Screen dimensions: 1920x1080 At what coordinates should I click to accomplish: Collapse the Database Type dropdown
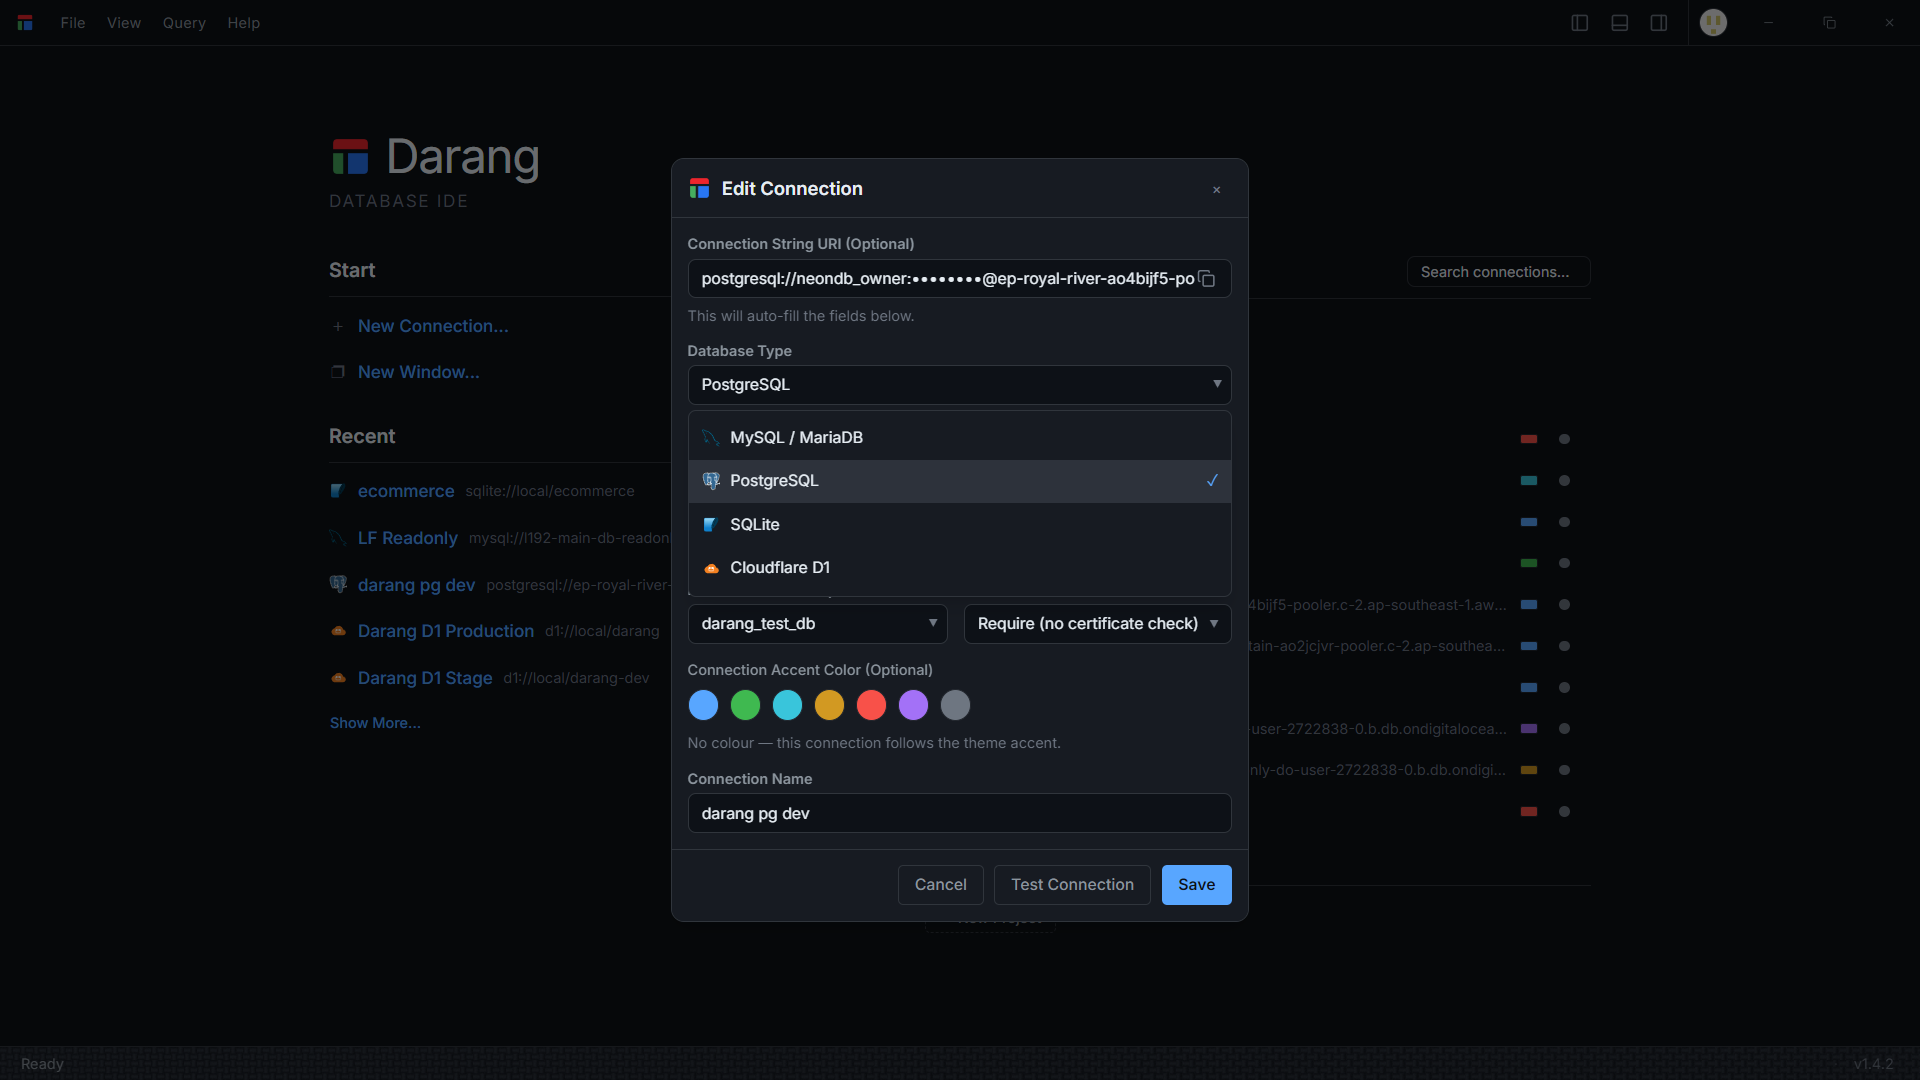[959, 385]
